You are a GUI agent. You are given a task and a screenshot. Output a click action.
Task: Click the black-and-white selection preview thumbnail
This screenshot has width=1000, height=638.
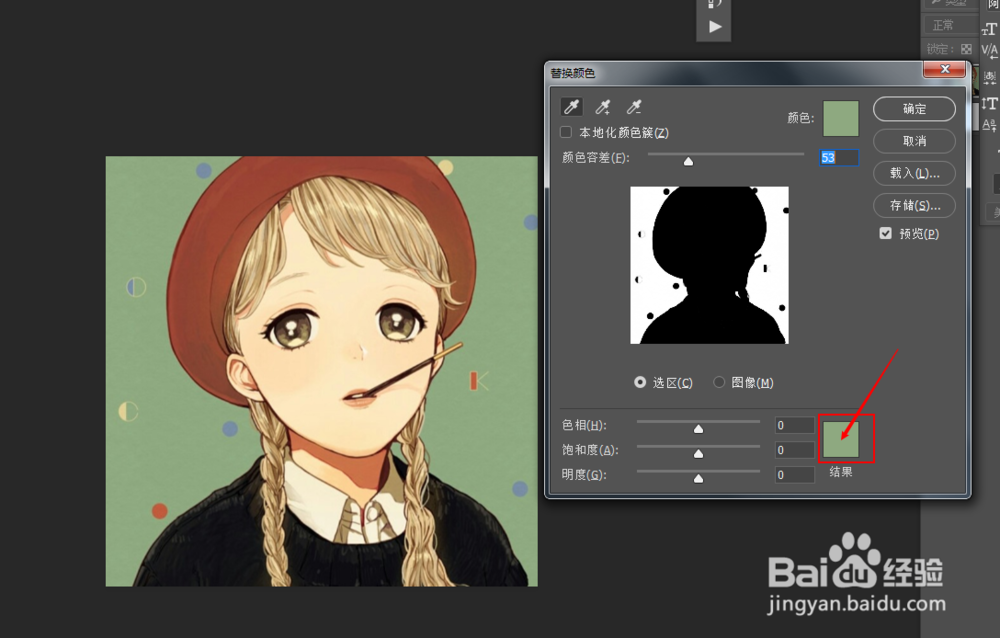[709, 265]
